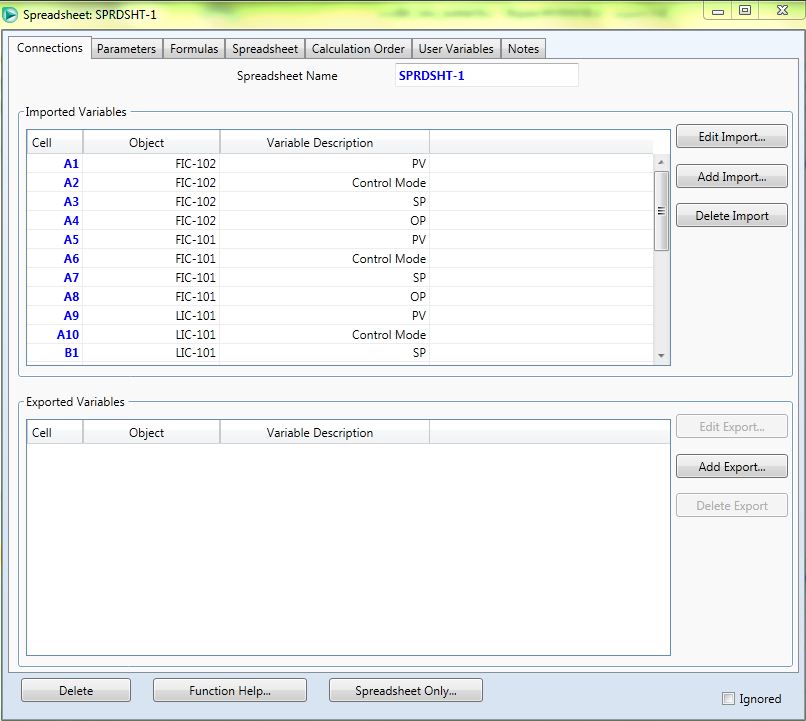Open Function Help
Screen dimensions: 806x721
tap(230, 691)
